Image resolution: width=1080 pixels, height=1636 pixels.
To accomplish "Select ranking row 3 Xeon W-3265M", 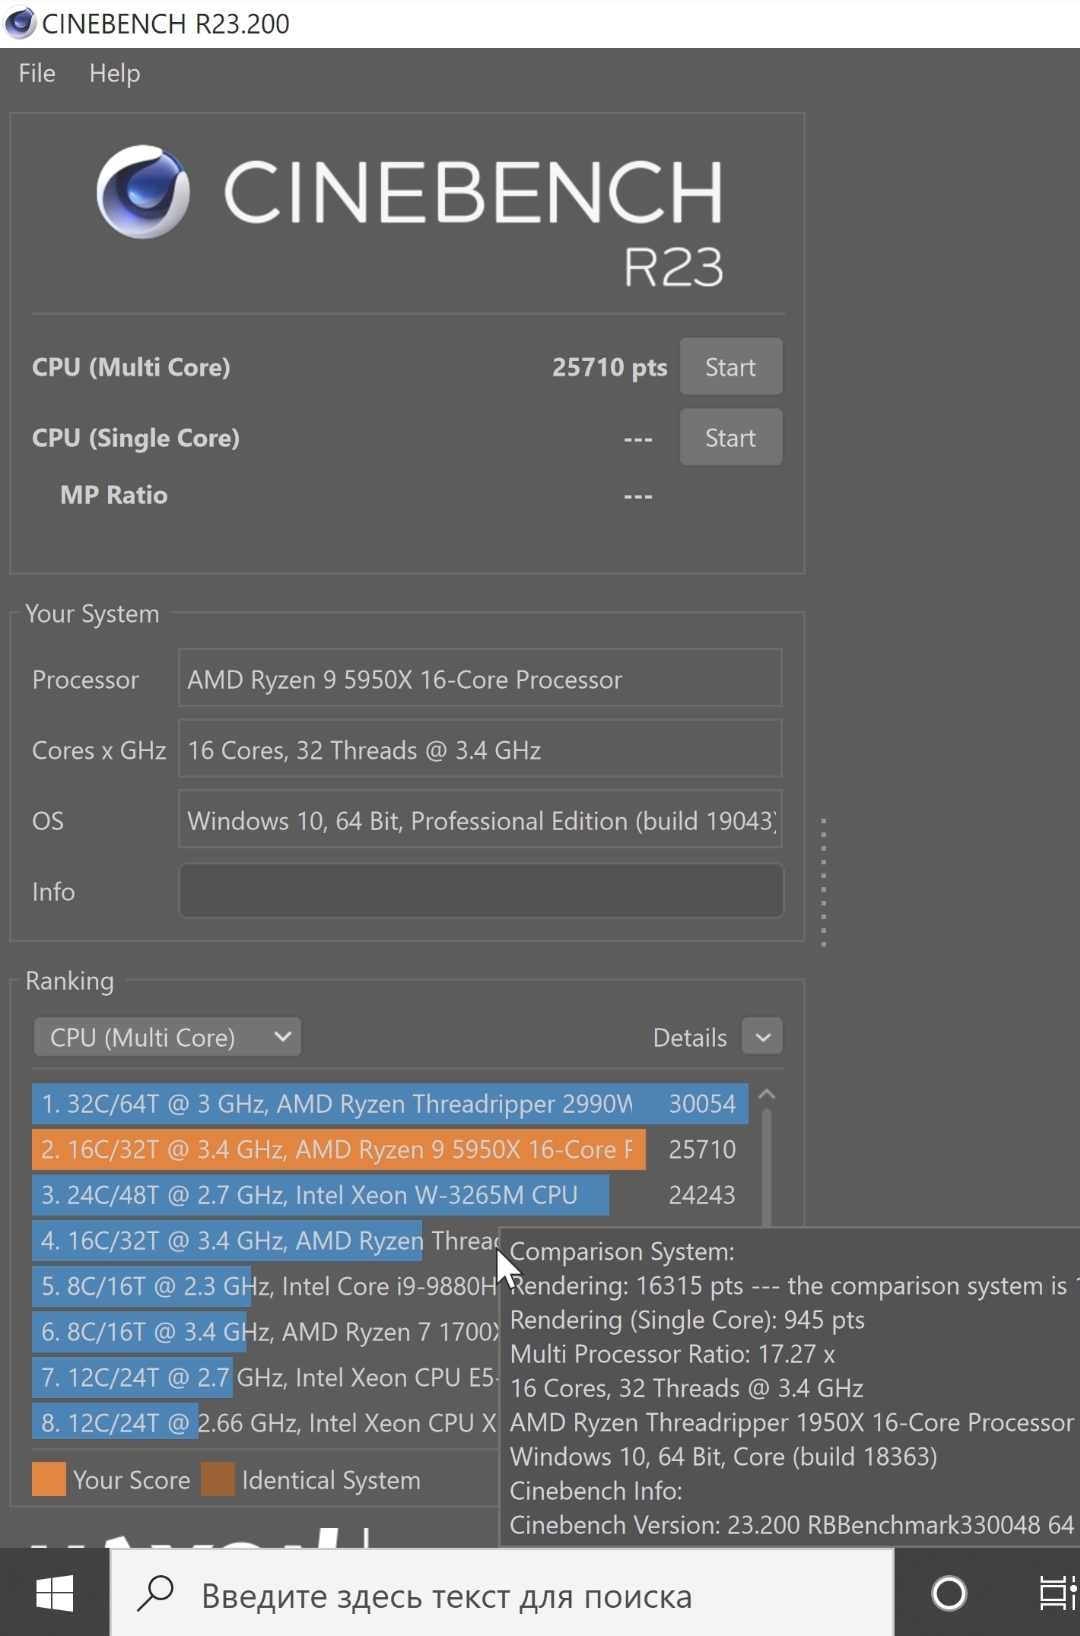I will tap(390, 1195).
